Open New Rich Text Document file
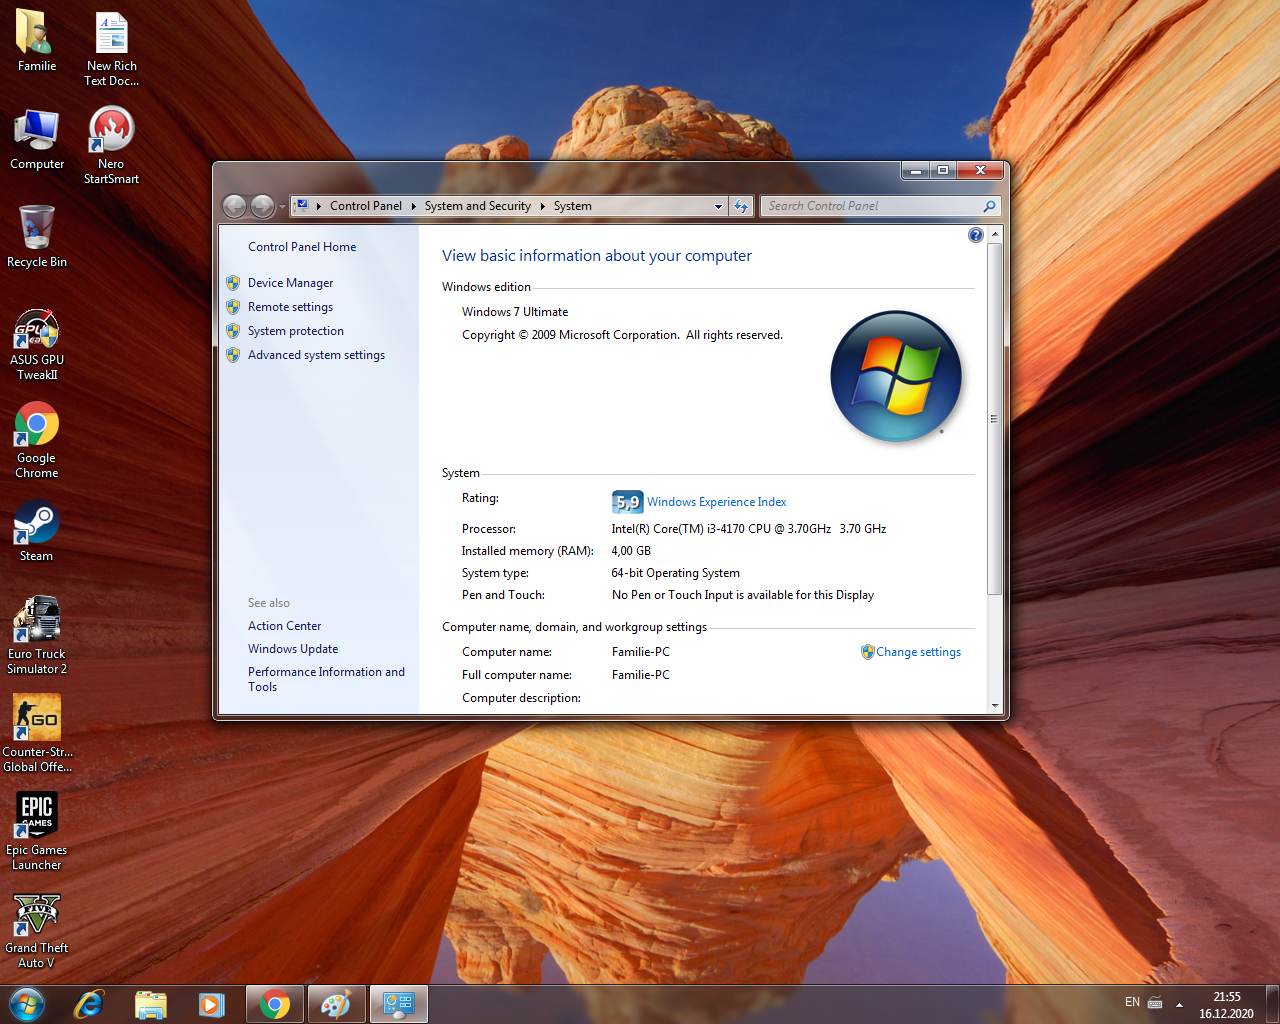The image size is (1280, 1024). pos(111,48)
